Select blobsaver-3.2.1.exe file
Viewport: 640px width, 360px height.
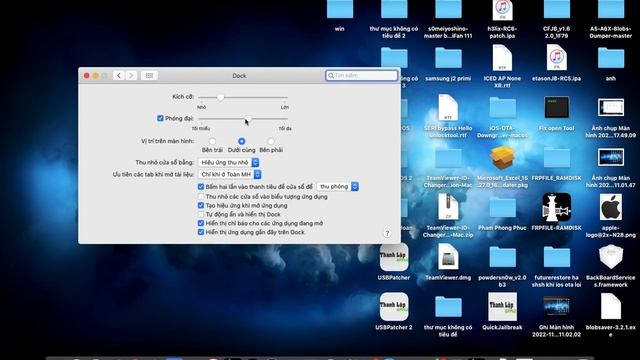pos(611,307)
